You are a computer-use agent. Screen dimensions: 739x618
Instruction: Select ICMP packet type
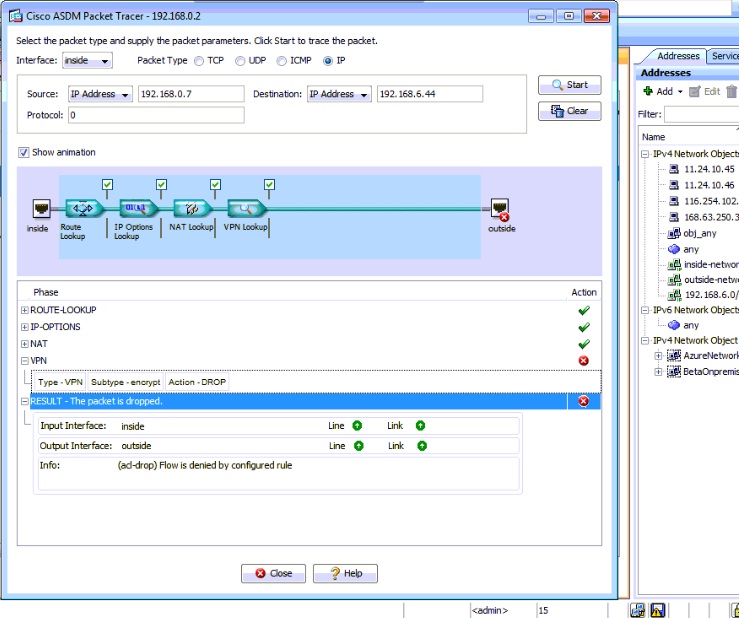281,61
